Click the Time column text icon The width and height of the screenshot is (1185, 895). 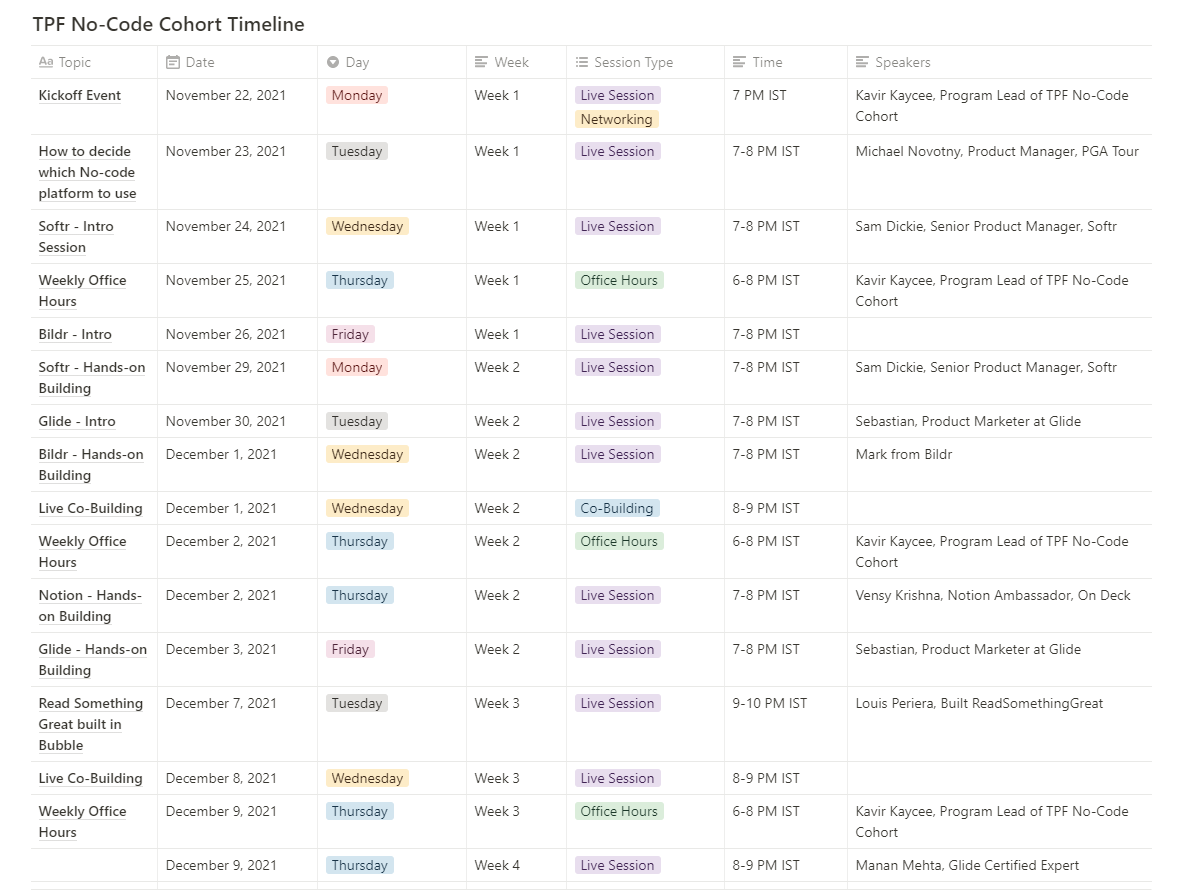739,62
